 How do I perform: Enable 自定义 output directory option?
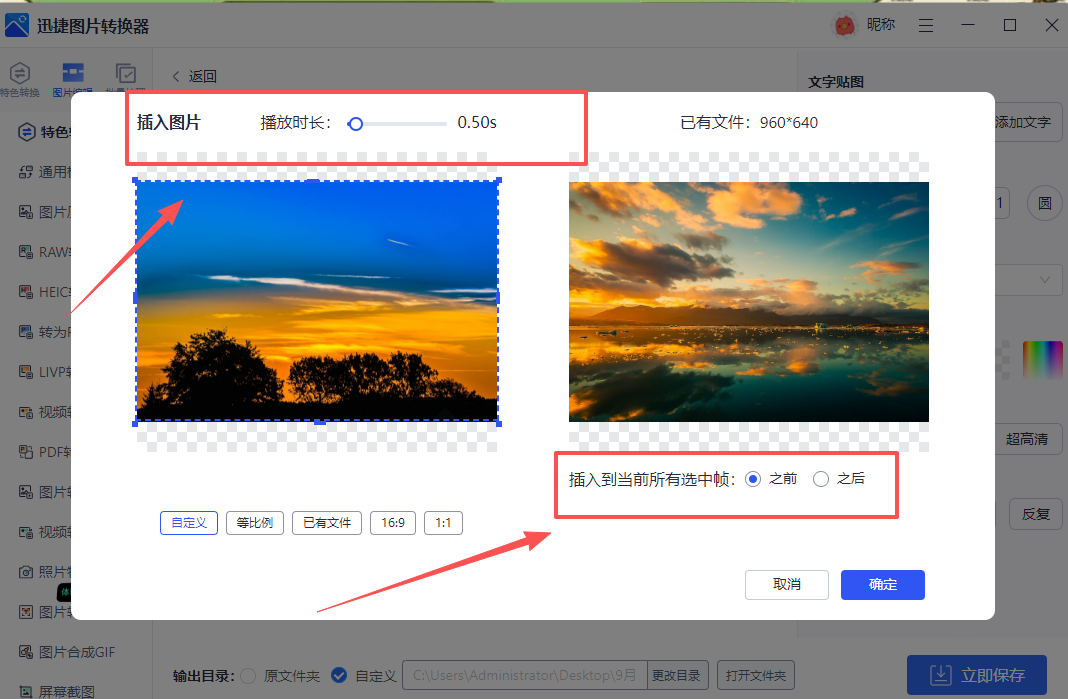pyautogui.click(x=339, y=675)
